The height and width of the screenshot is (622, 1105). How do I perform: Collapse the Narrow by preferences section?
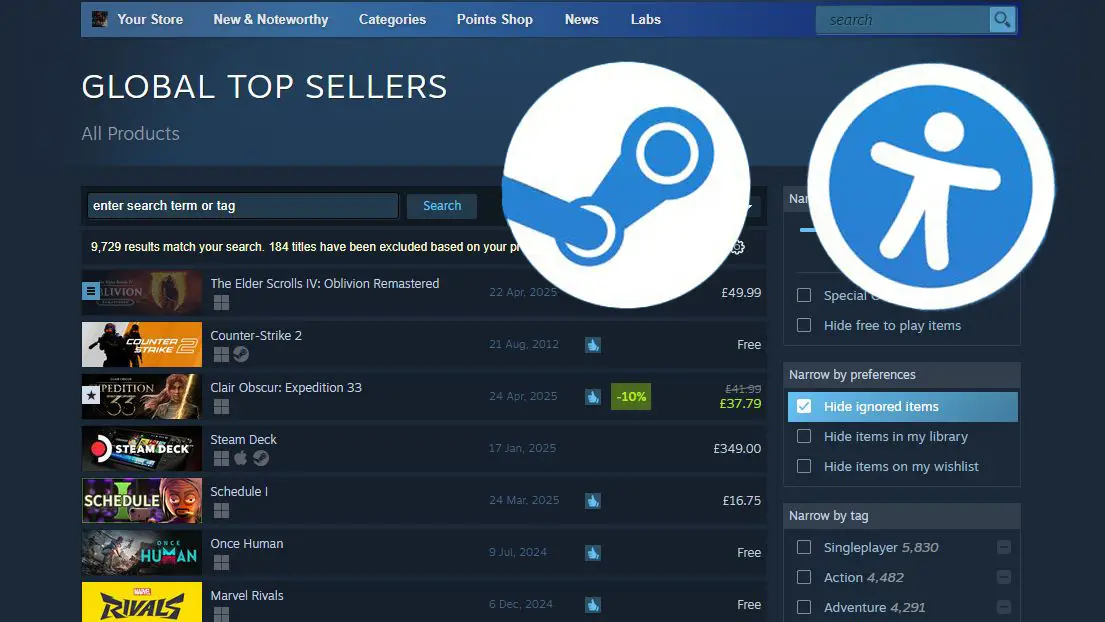coord(901,375)
